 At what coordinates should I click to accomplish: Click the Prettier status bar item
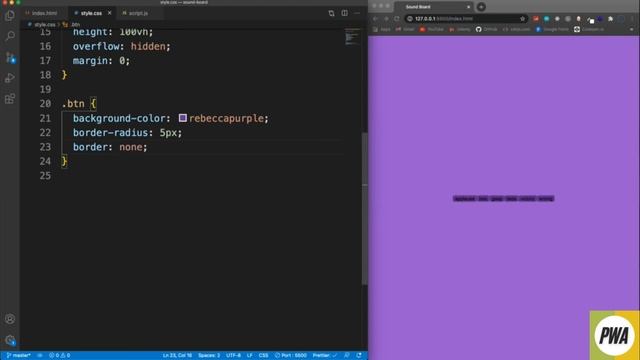point(324,356)
